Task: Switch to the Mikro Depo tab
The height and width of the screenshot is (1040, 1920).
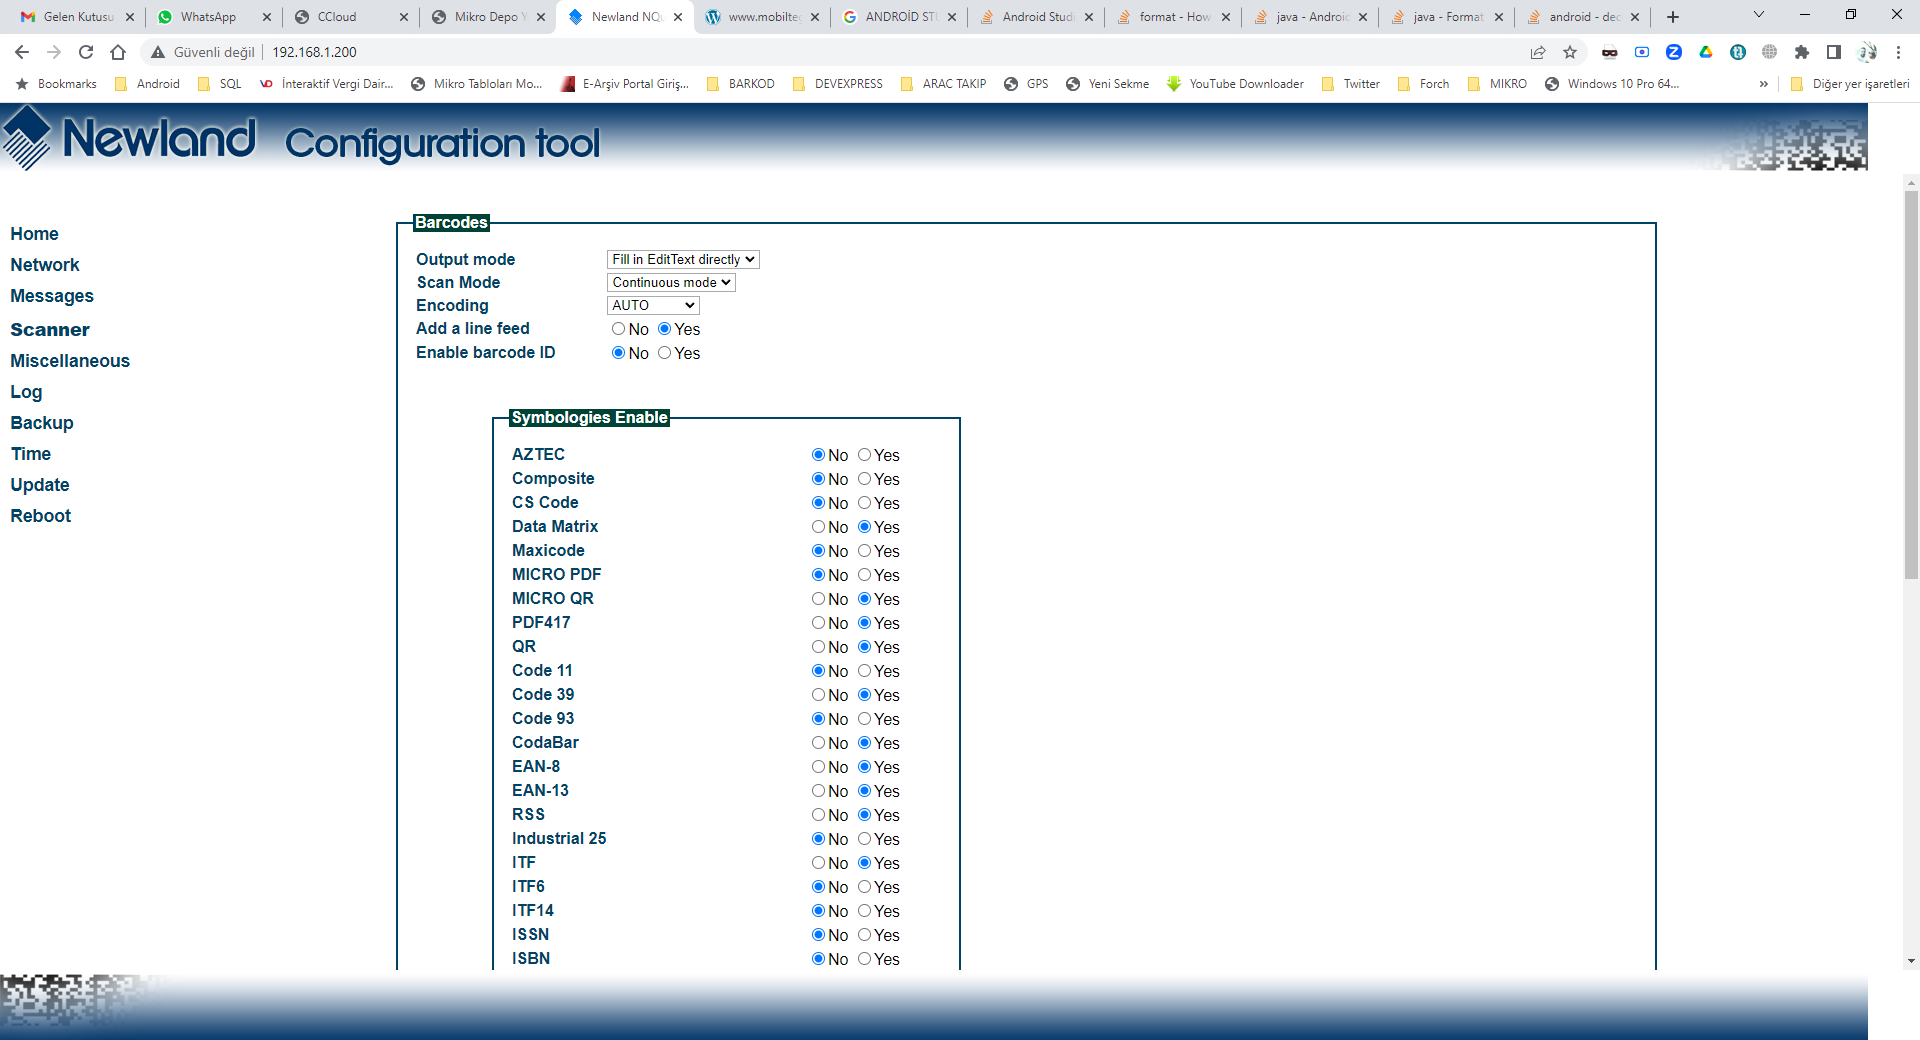Action: pyautogui.click(x=485, y=17)
